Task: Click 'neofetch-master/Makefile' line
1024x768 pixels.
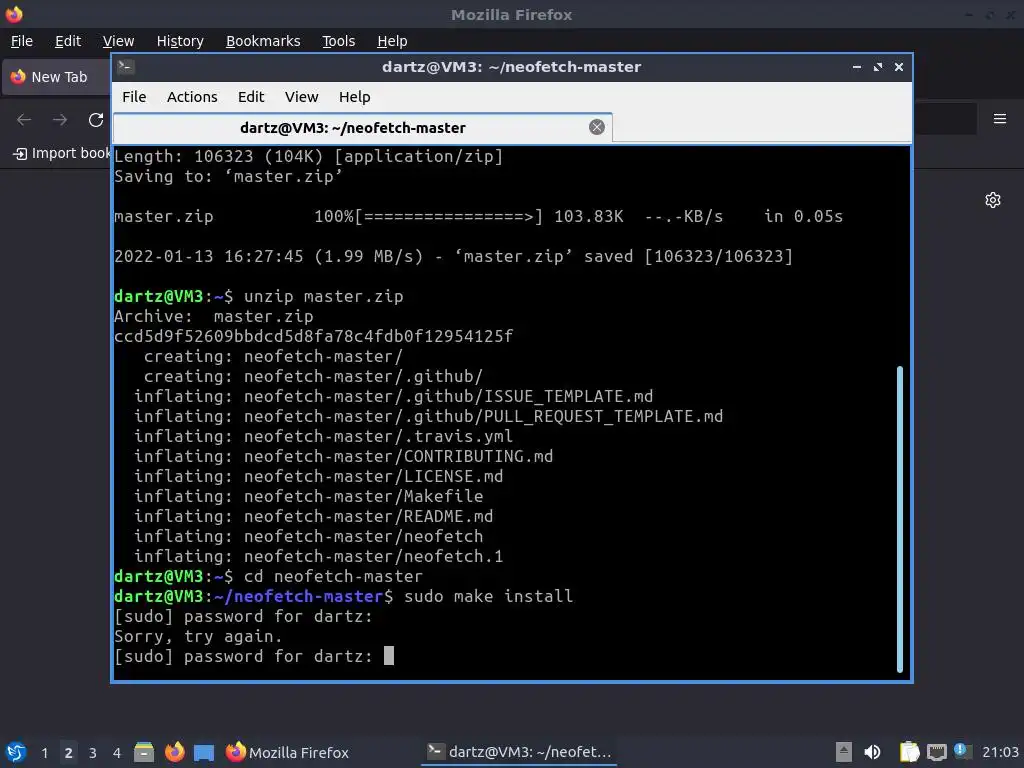Action: (x=309, y=496)
